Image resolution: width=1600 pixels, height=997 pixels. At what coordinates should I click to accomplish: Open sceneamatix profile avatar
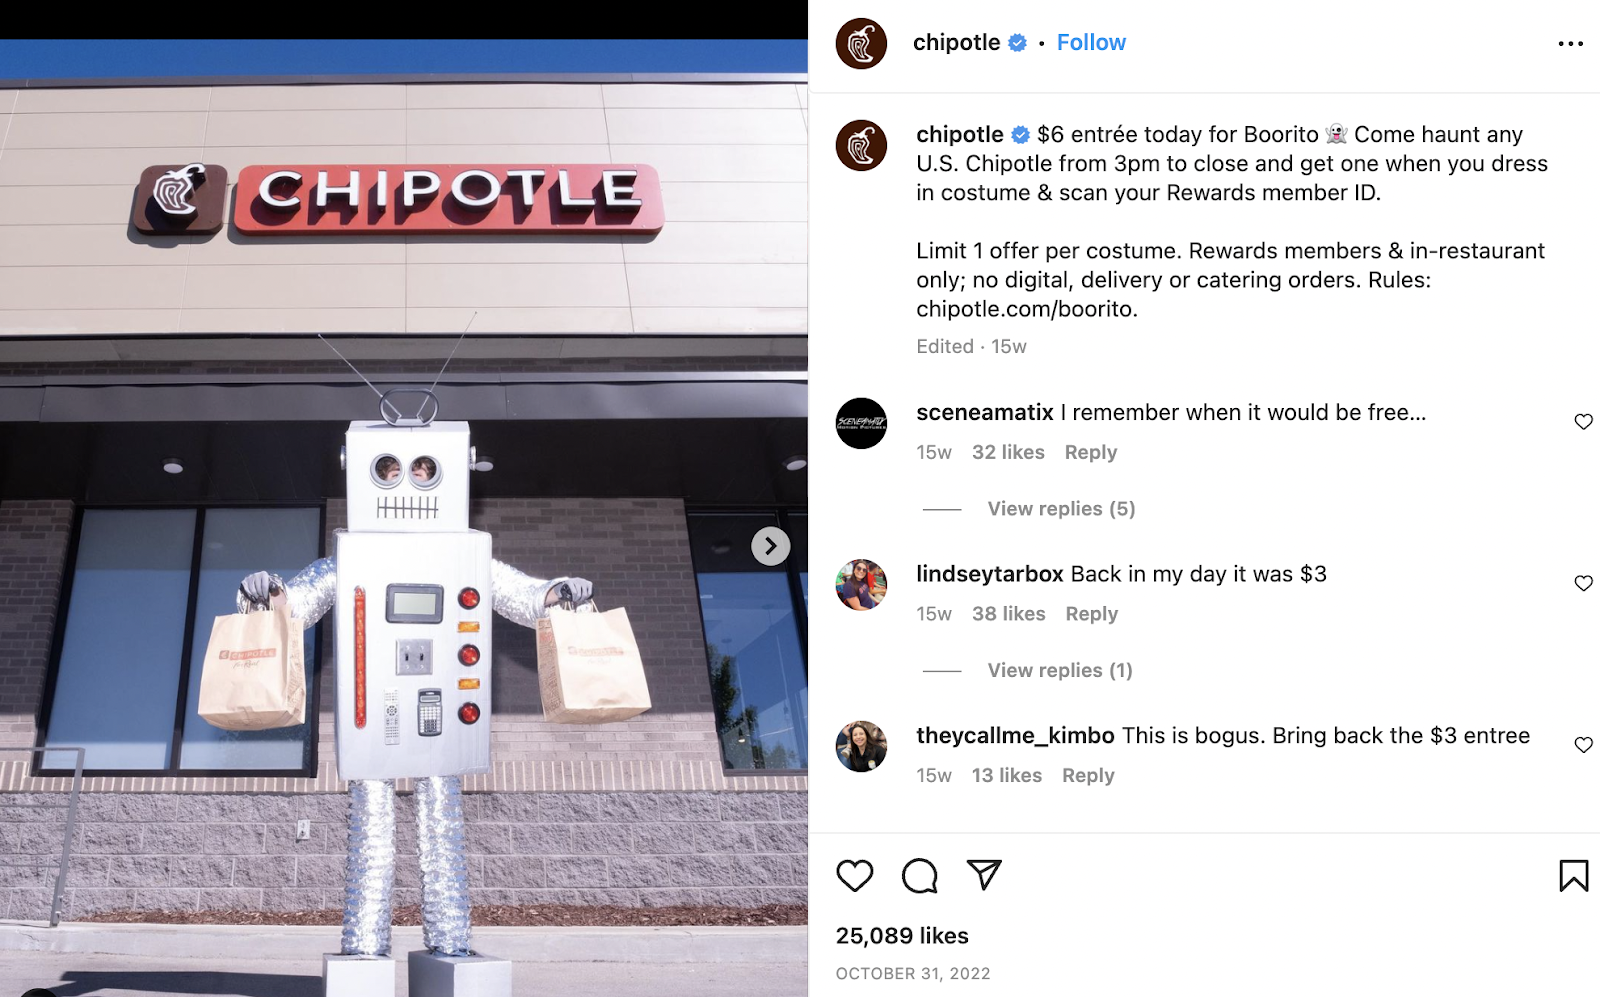coord(861,423)
